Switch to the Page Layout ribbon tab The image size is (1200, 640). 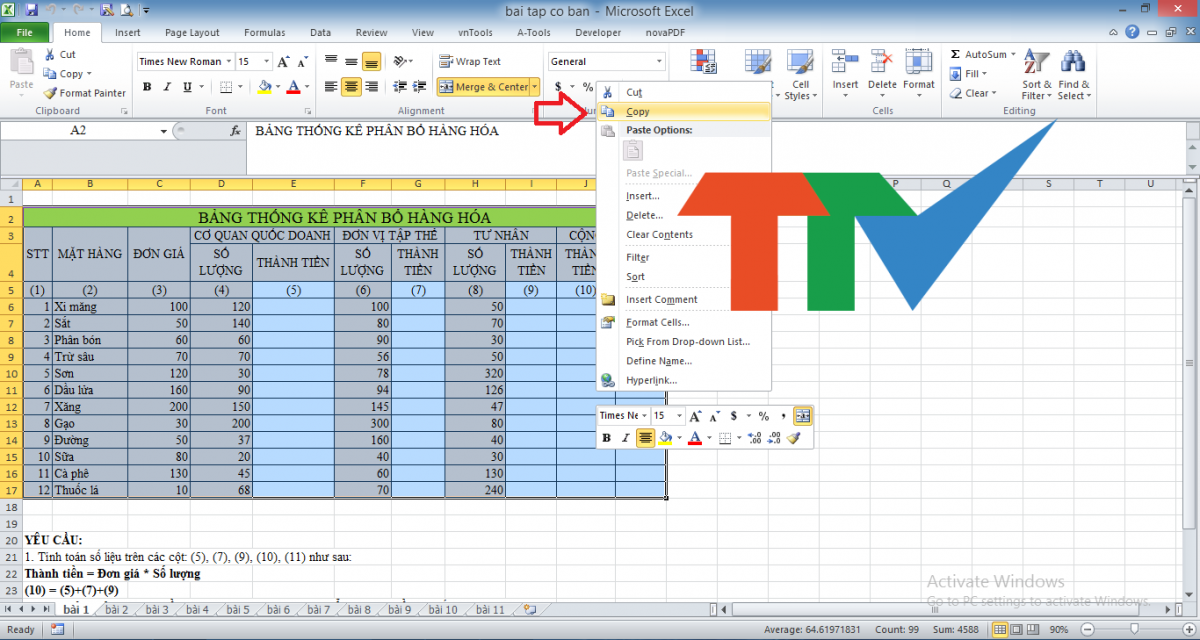[x=192, y=32]
